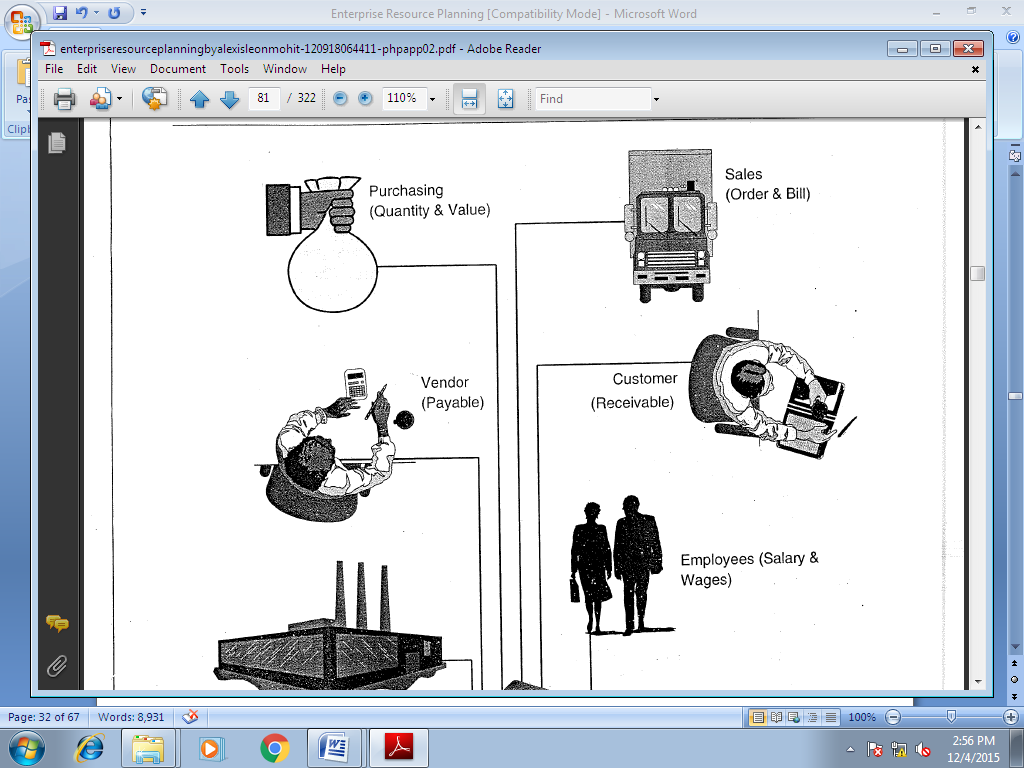Viewport: 1024px width, 768px height.
Task: Switch Word to Full Screen Reading view
Action: (776, 717)
